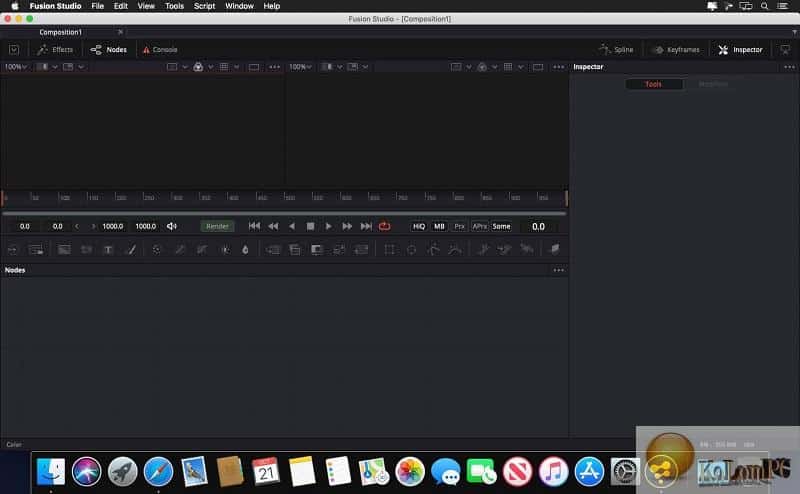Click the green Render button
Viewport: 800px width, 494px height.
(217, 226)
